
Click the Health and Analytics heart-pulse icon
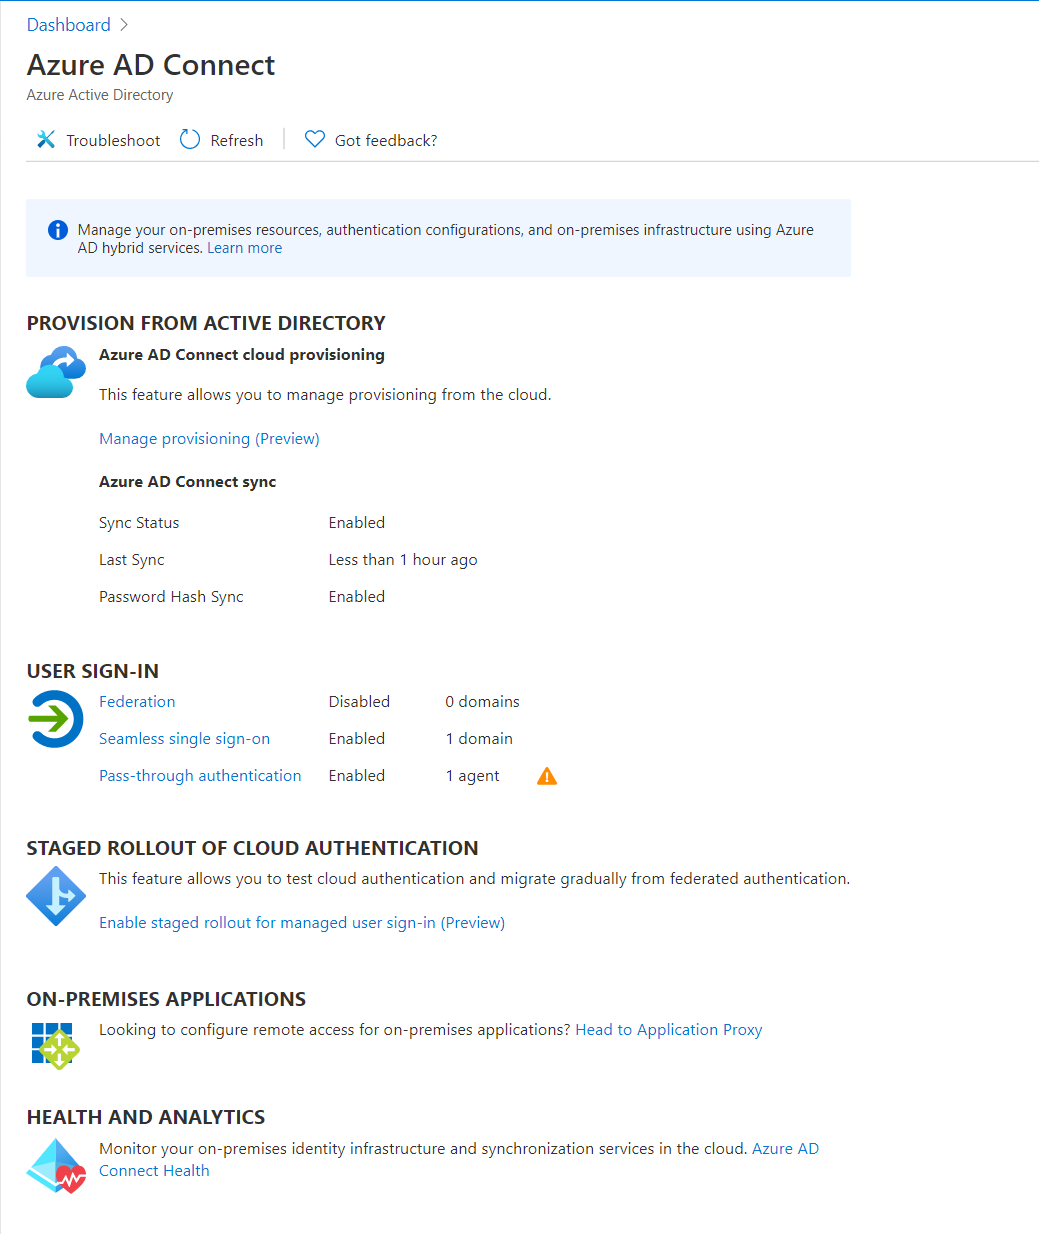coord(56,1166)
